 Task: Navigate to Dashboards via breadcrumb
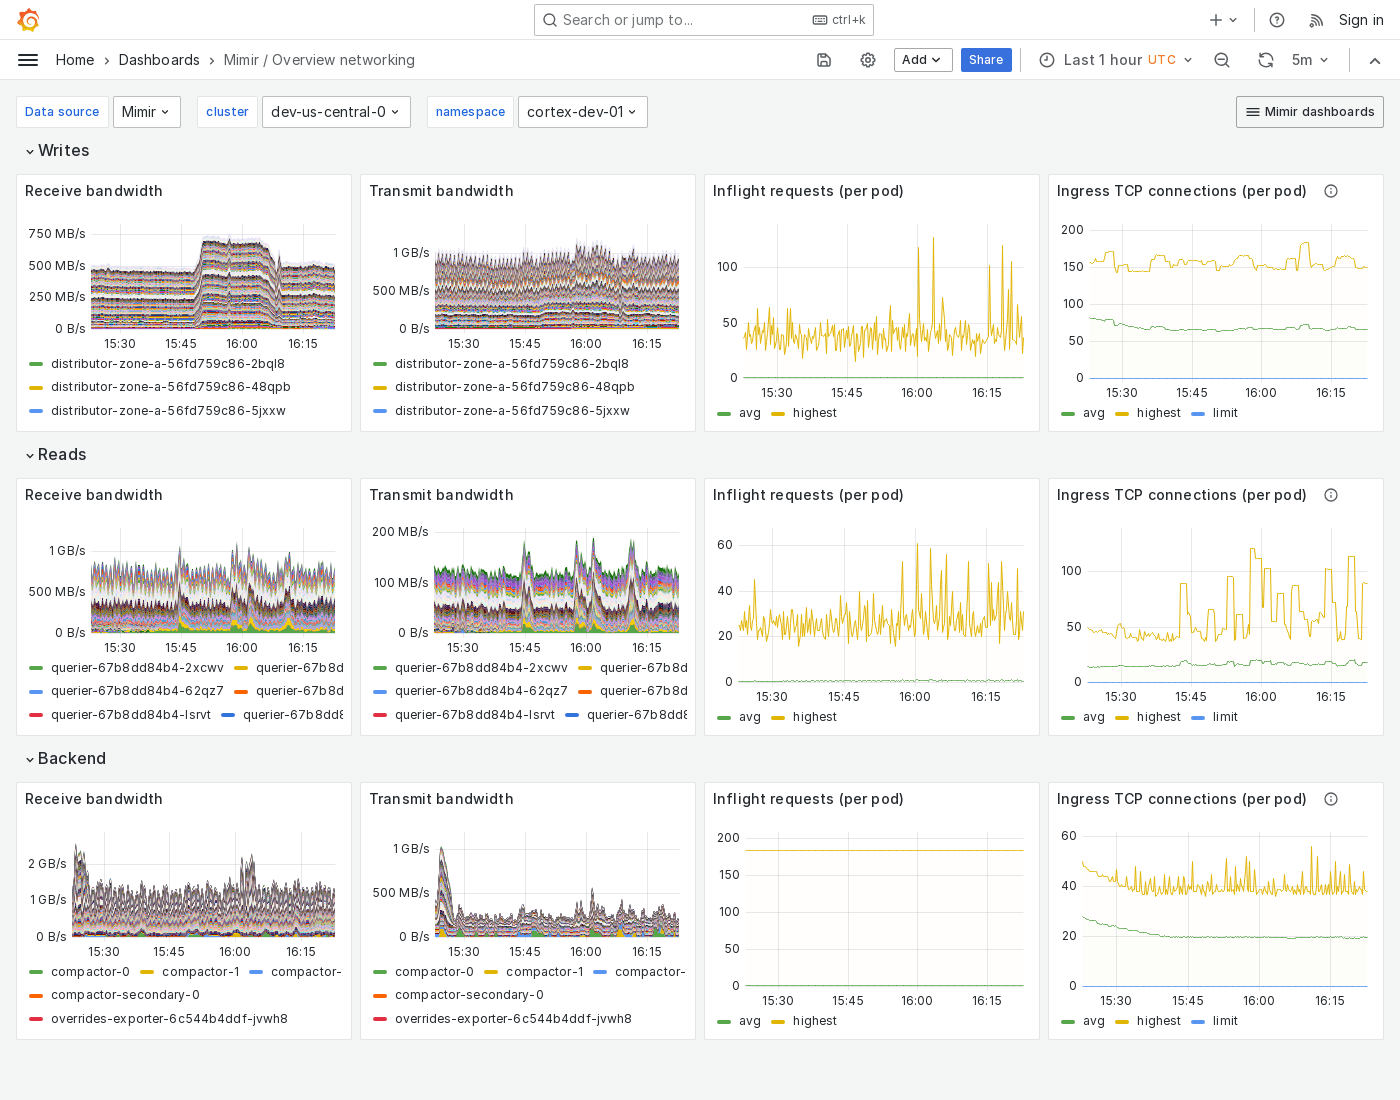point(159,60)
